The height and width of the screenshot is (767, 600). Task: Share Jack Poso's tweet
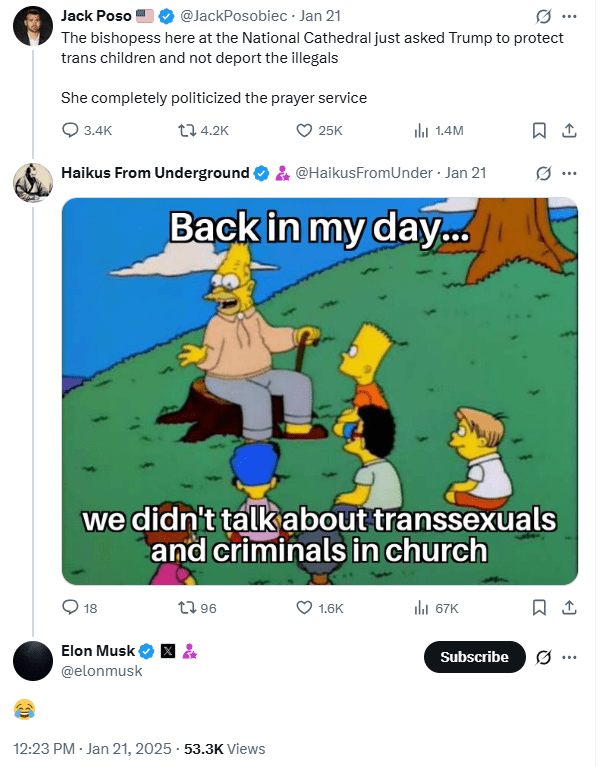[569, 130]
